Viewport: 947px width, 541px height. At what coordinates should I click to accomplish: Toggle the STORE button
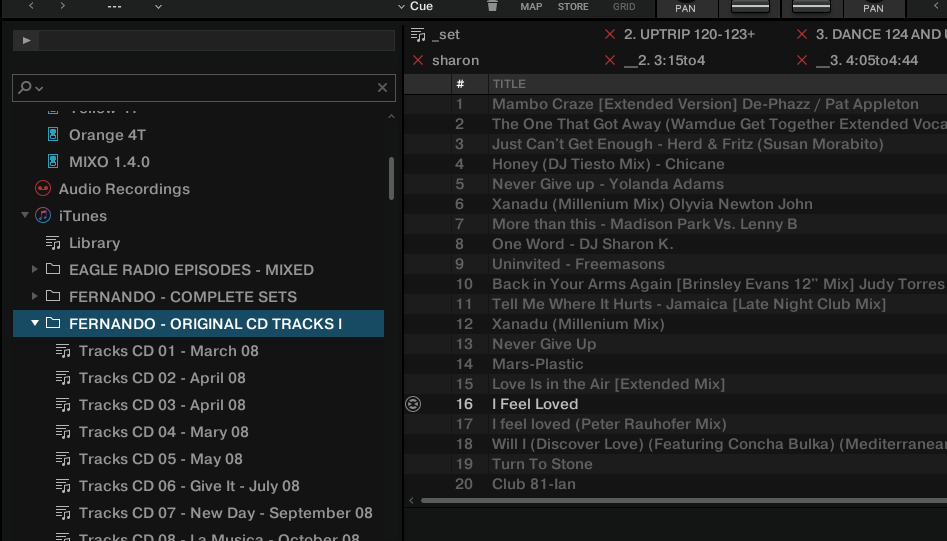pos(573,7)
